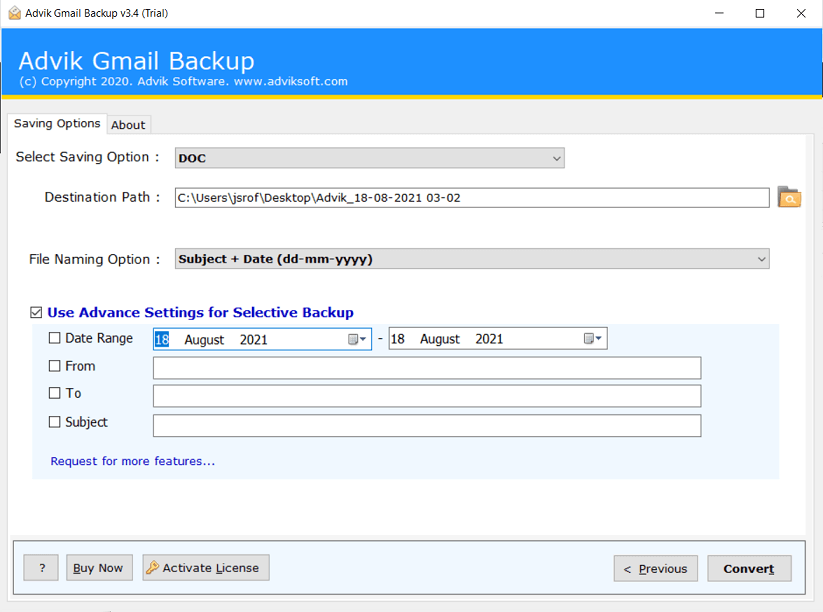823x612 pixels.
Task: Click the key icon on Activate License
Action: 152,567
